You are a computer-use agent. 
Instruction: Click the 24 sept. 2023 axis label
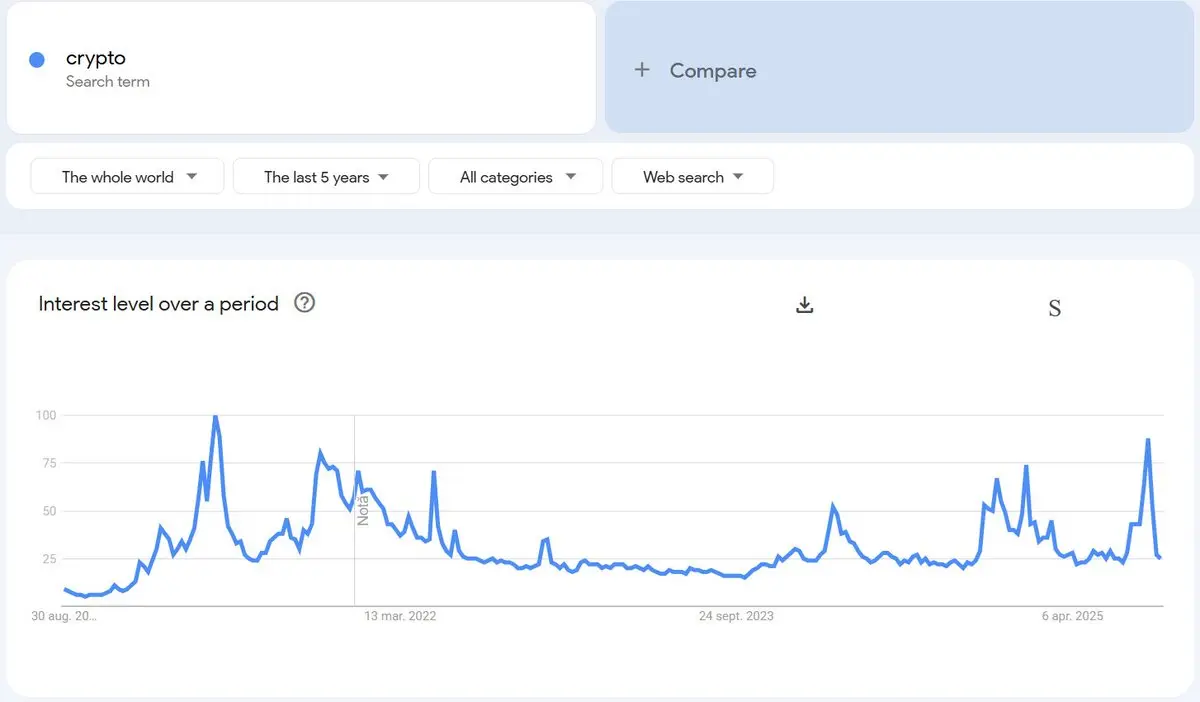736,616
